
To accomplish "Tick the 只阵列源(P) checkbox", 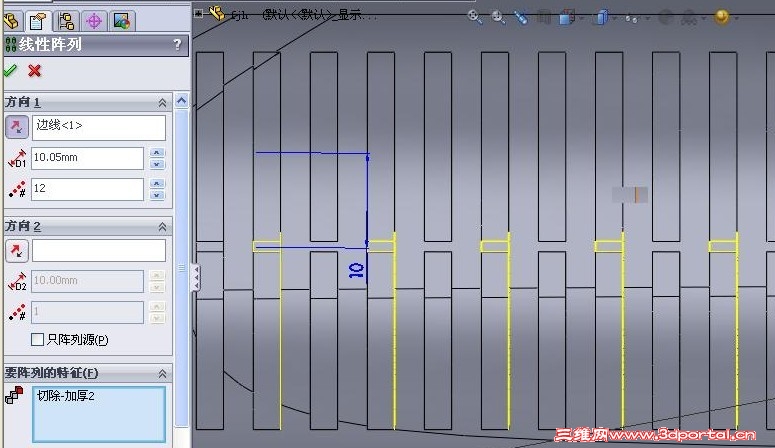I will click(38, 339).
